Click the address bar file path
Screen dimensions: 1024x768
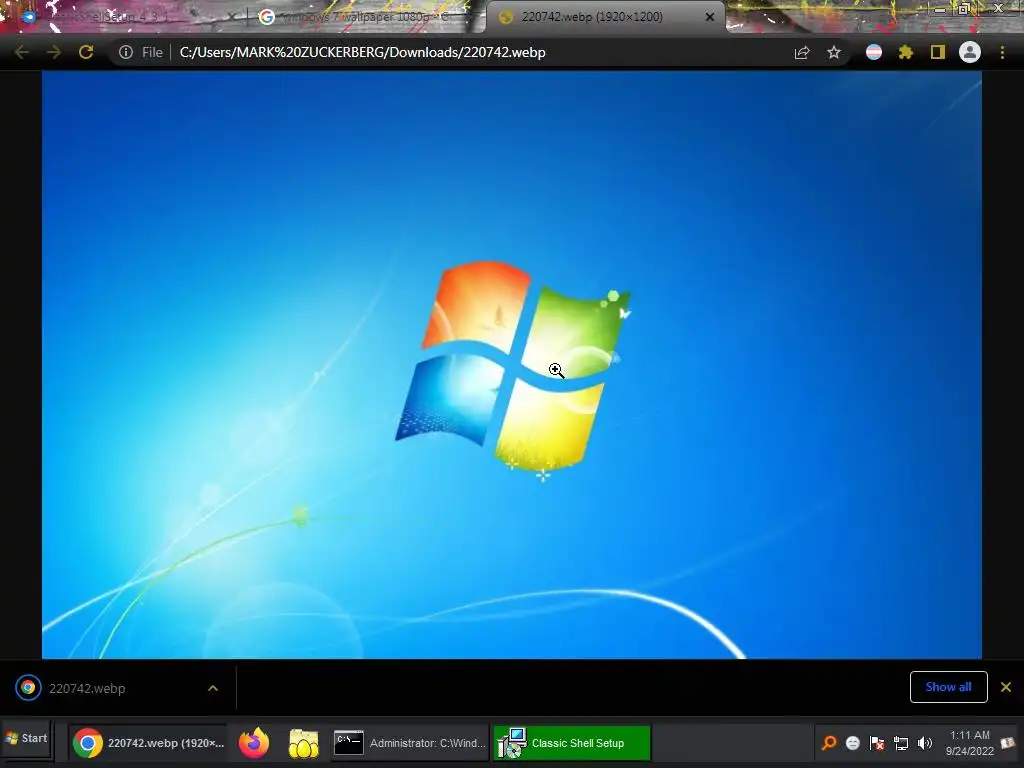[362, 52]
